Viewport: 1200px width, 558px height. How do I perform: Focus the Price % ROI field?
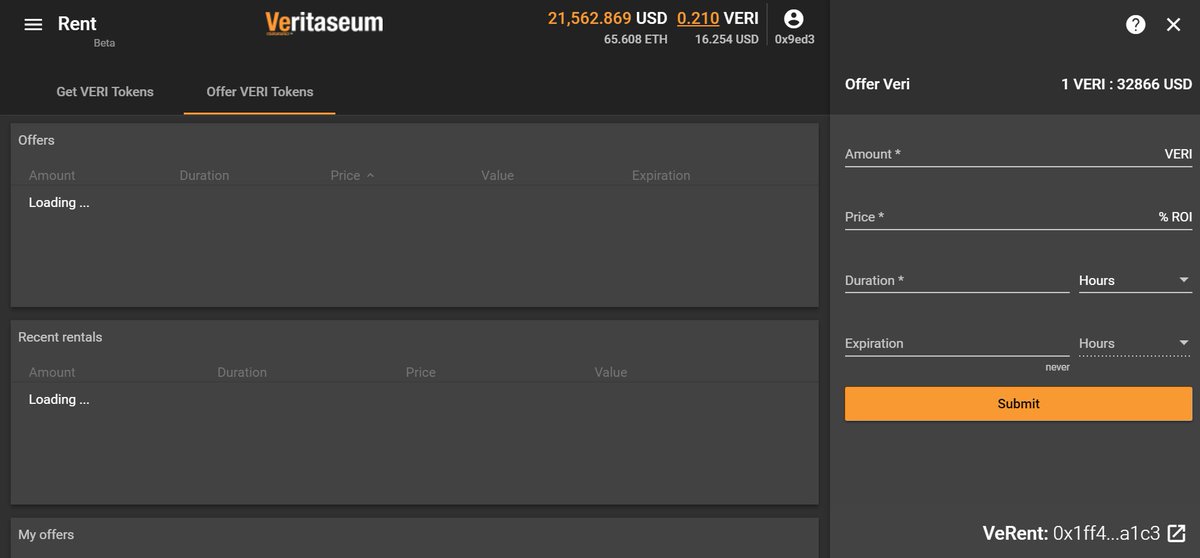pyautogui.click(x=1018, y=217)
